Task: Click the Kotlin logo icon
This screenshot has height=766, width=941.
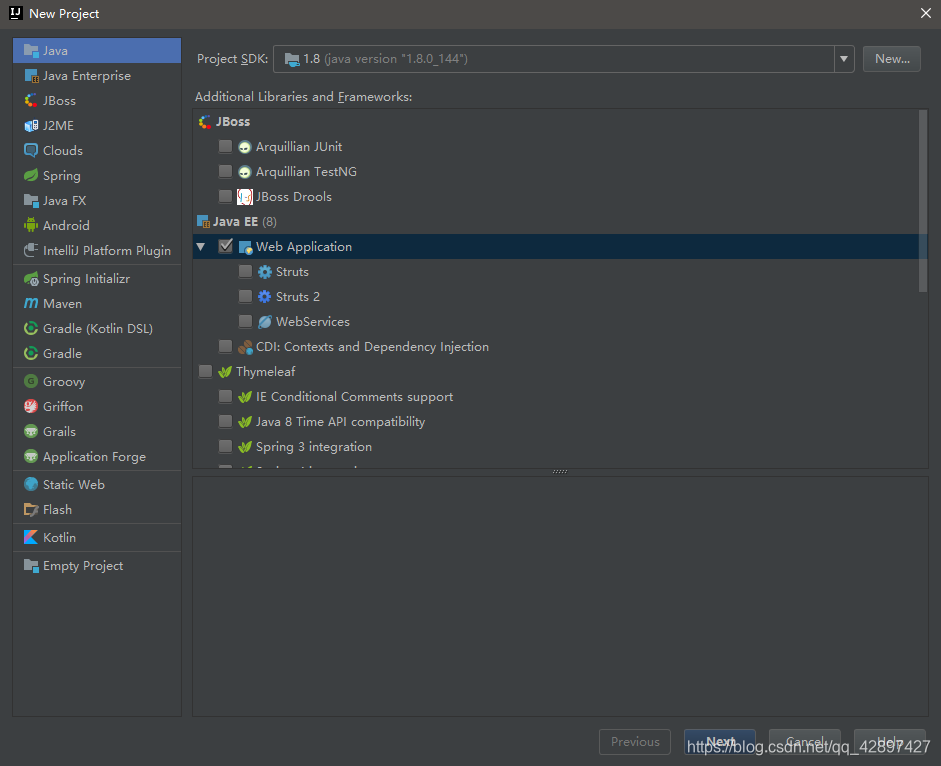Action: (31, 537)
